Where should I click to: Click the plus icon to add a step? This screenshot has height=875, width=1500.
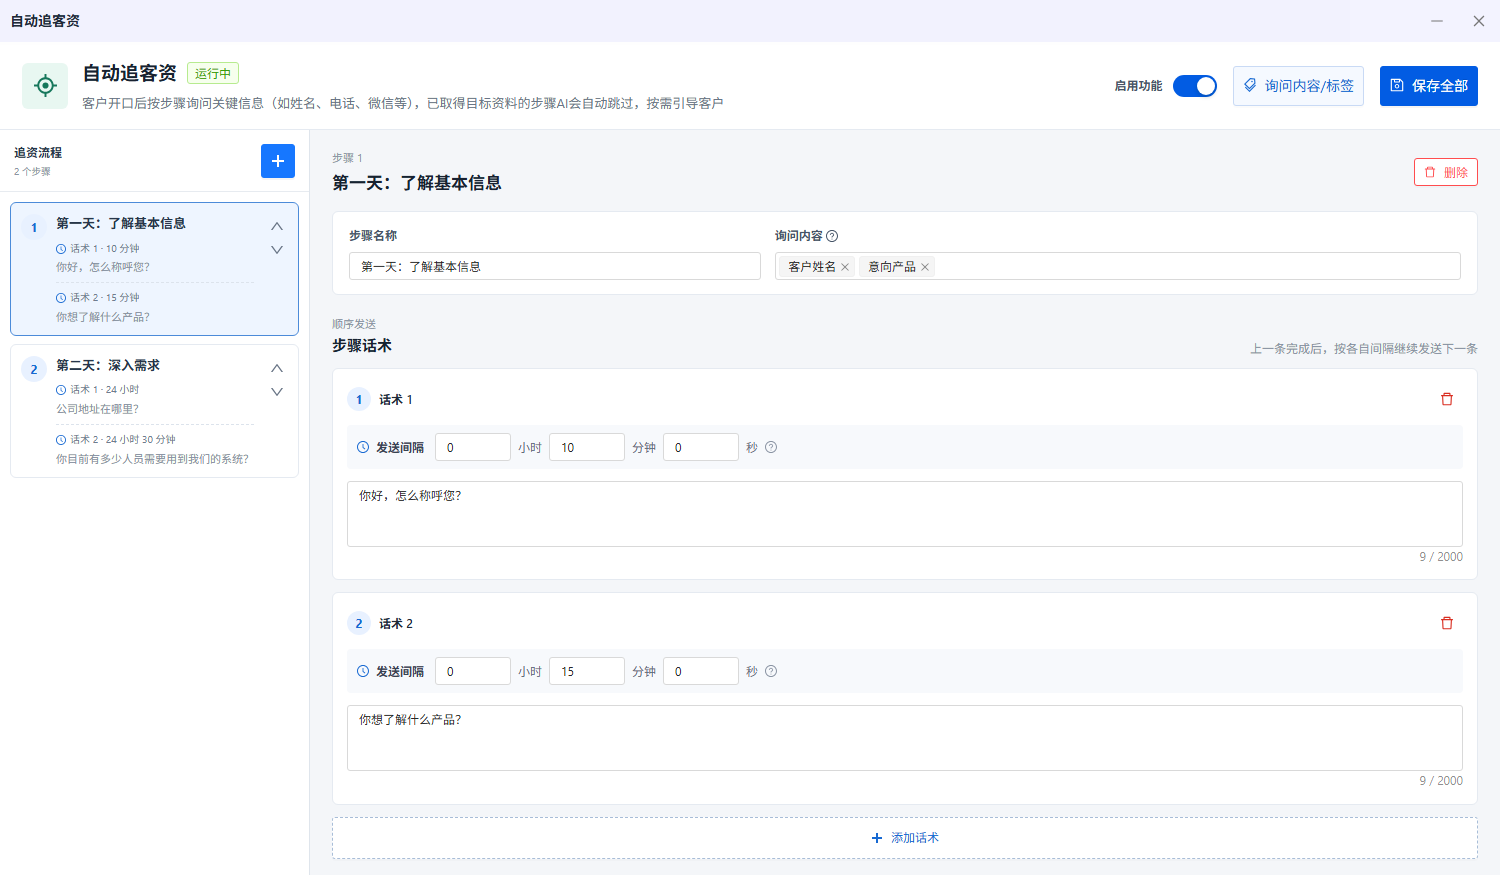tap(278, 161)
